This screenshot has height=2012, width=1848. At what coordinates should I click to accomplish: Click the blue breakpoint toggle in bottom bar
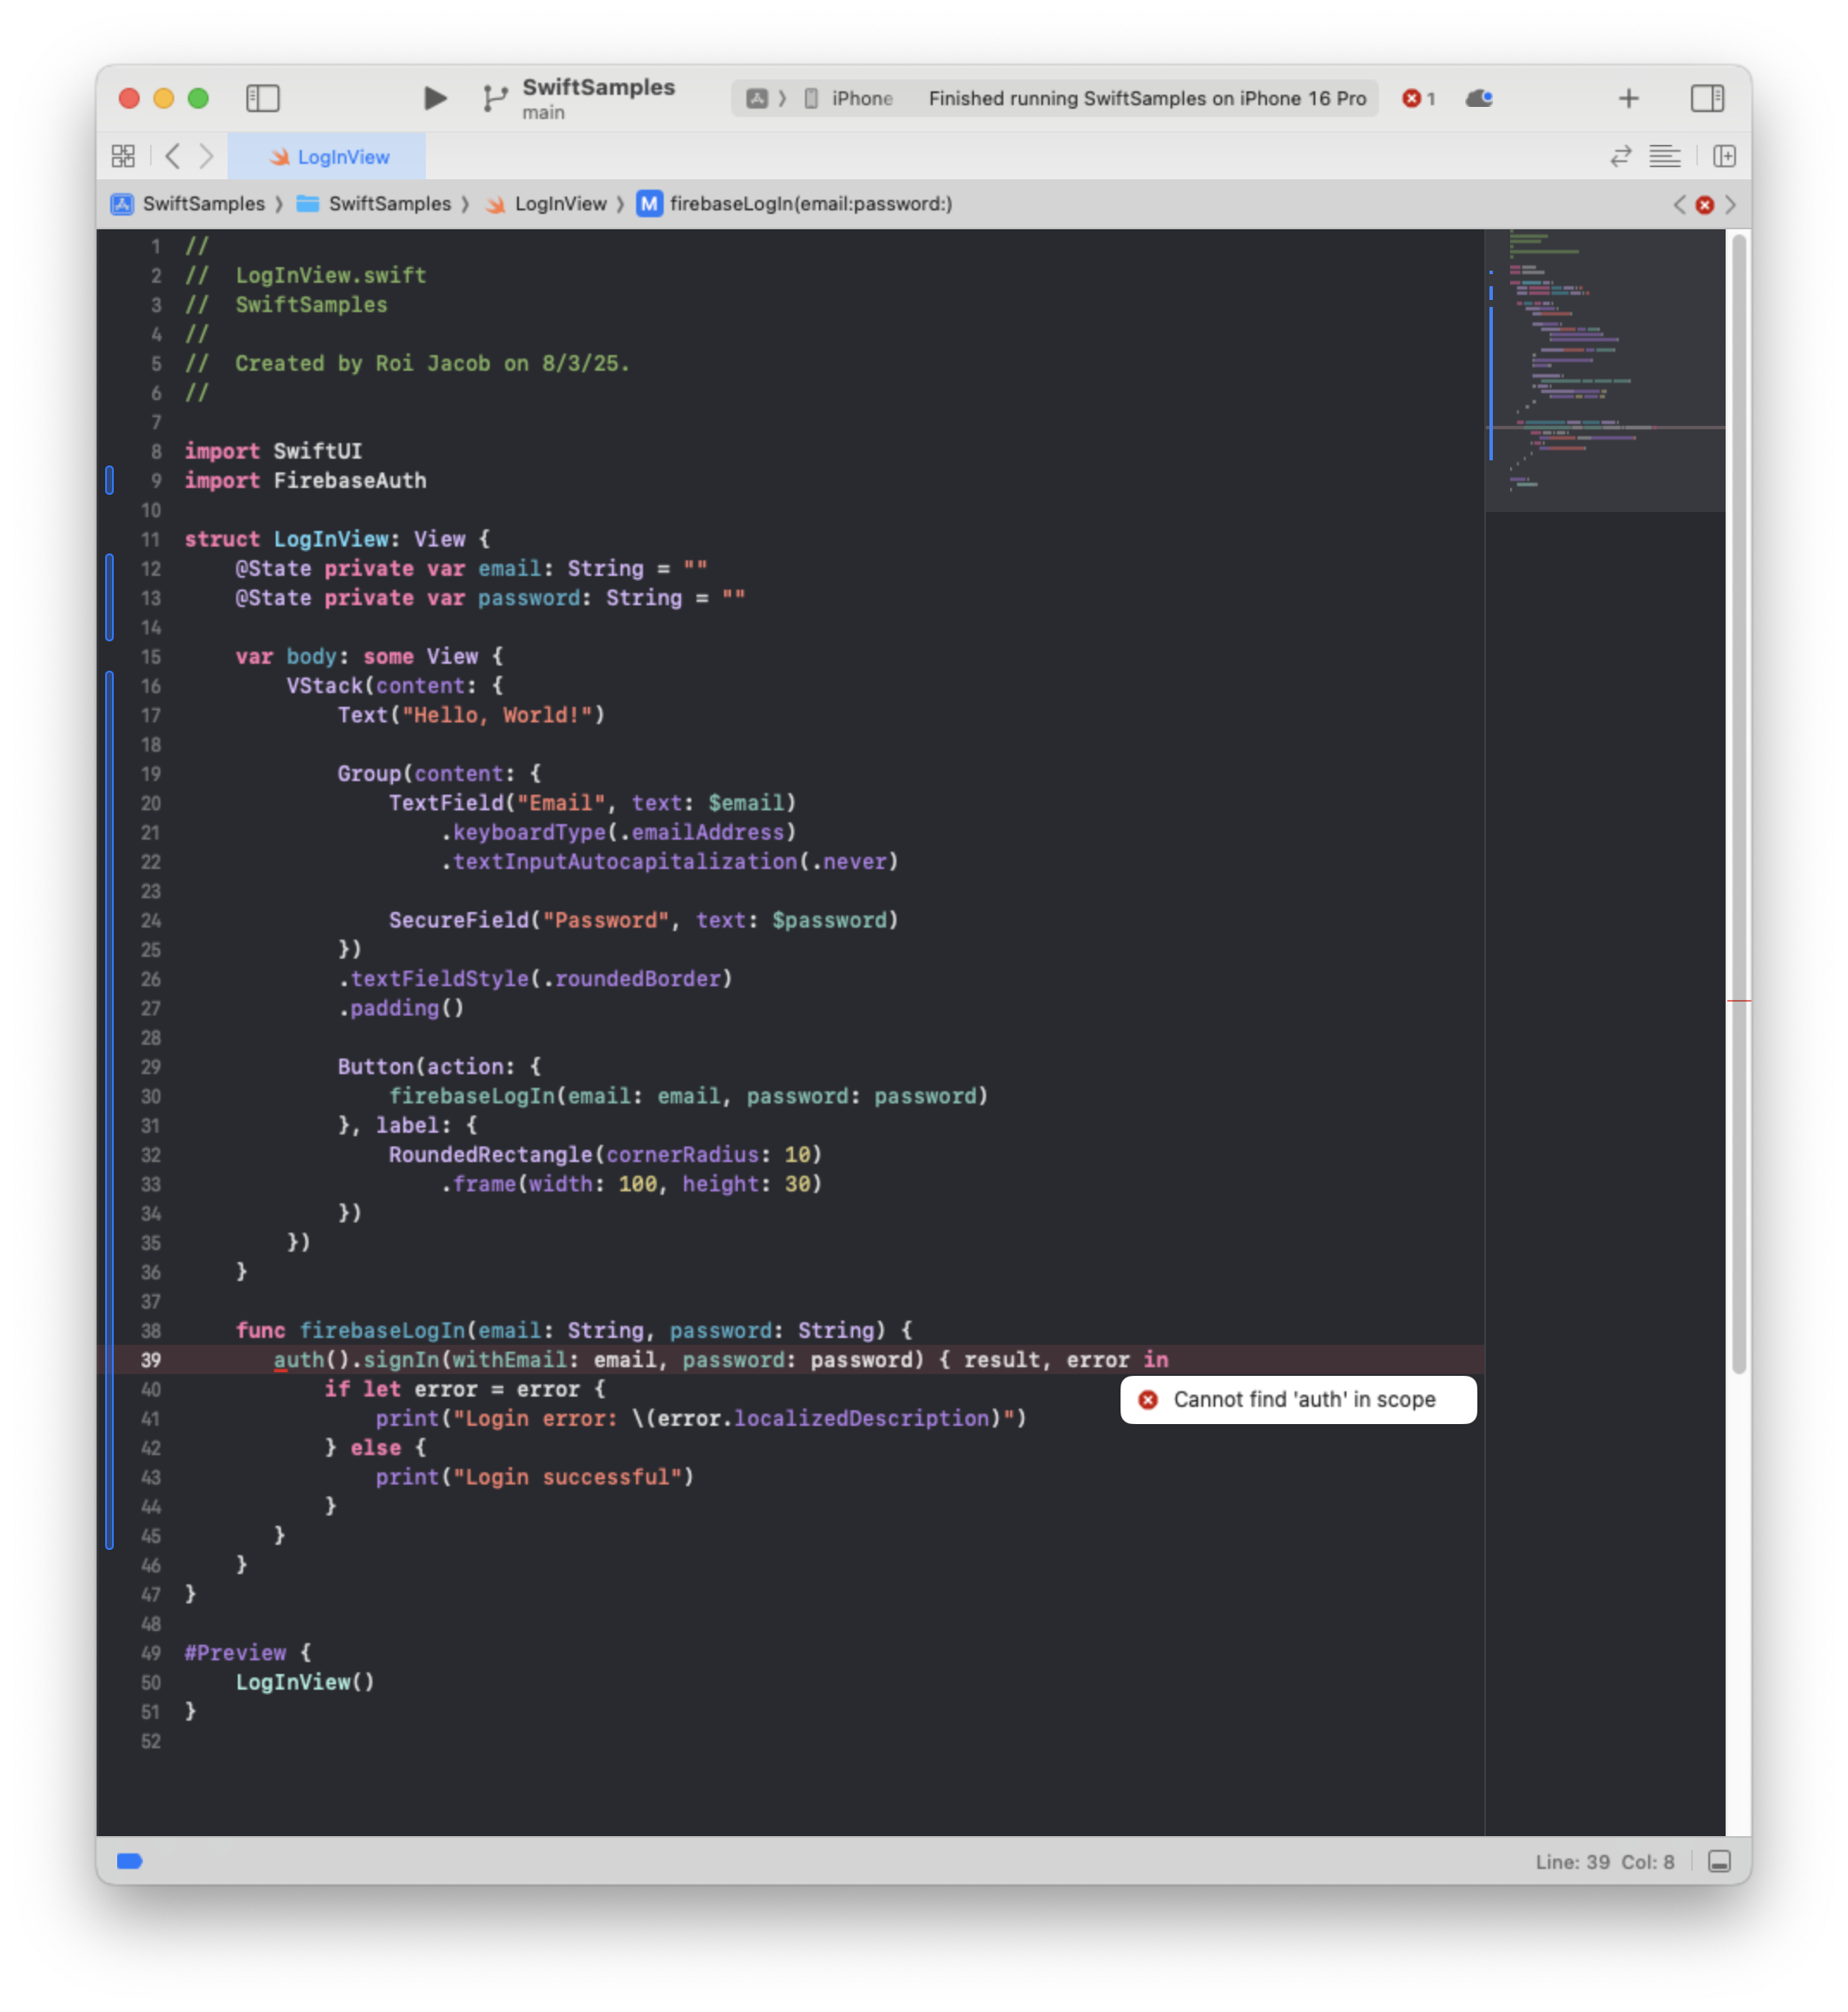[x=130, y=1861]
